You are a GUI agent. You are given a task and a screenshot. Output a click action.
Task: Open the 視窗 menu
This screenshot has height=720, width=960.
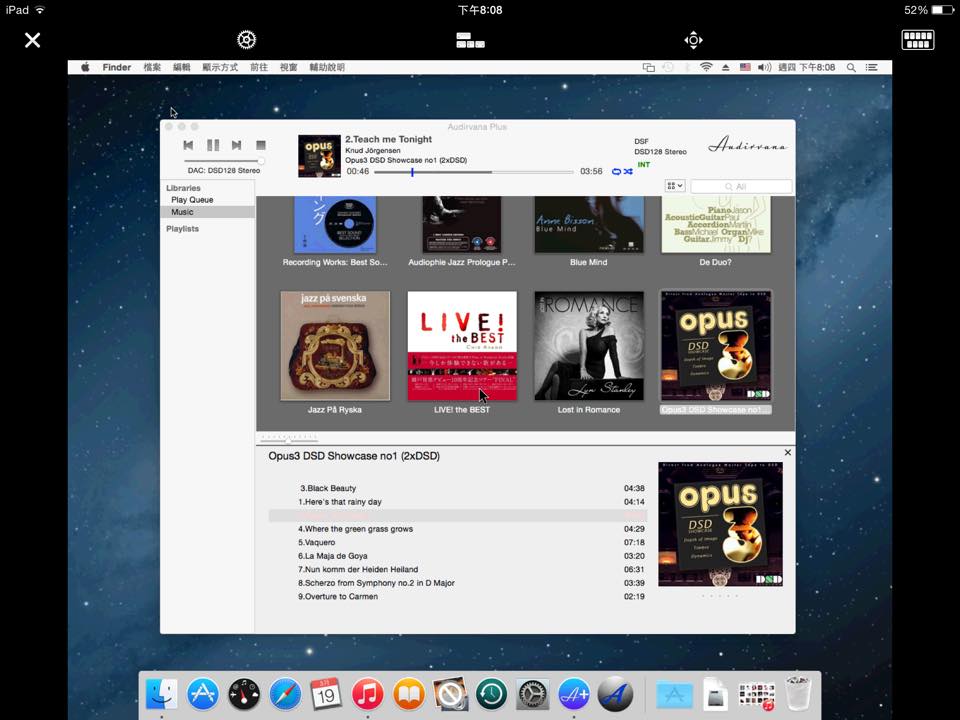coord(288,67)
